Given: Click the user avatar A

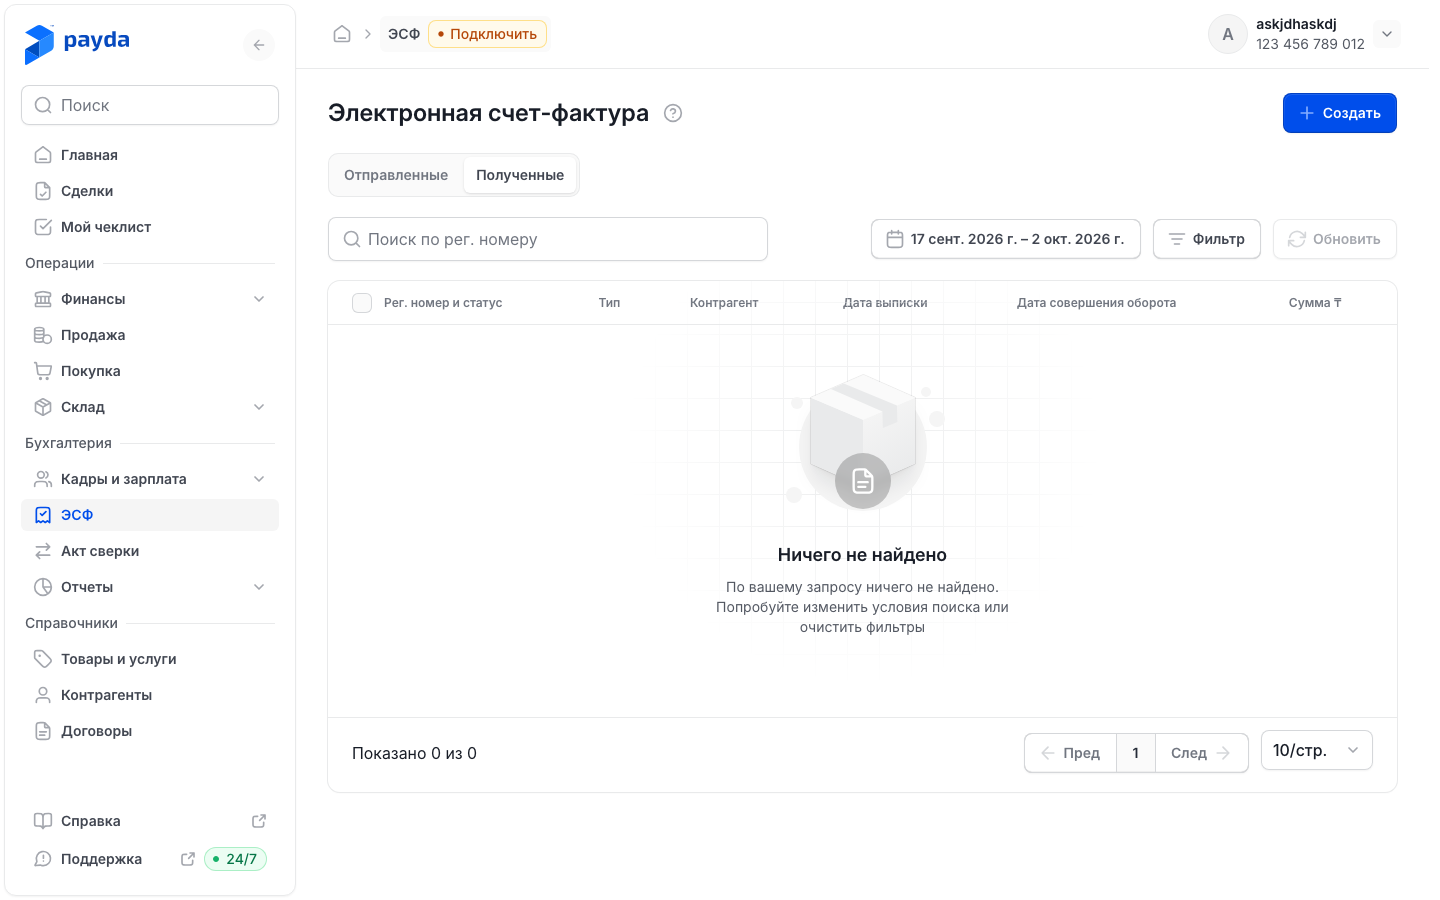Looking at the screenshot, I should (1228, 34).
